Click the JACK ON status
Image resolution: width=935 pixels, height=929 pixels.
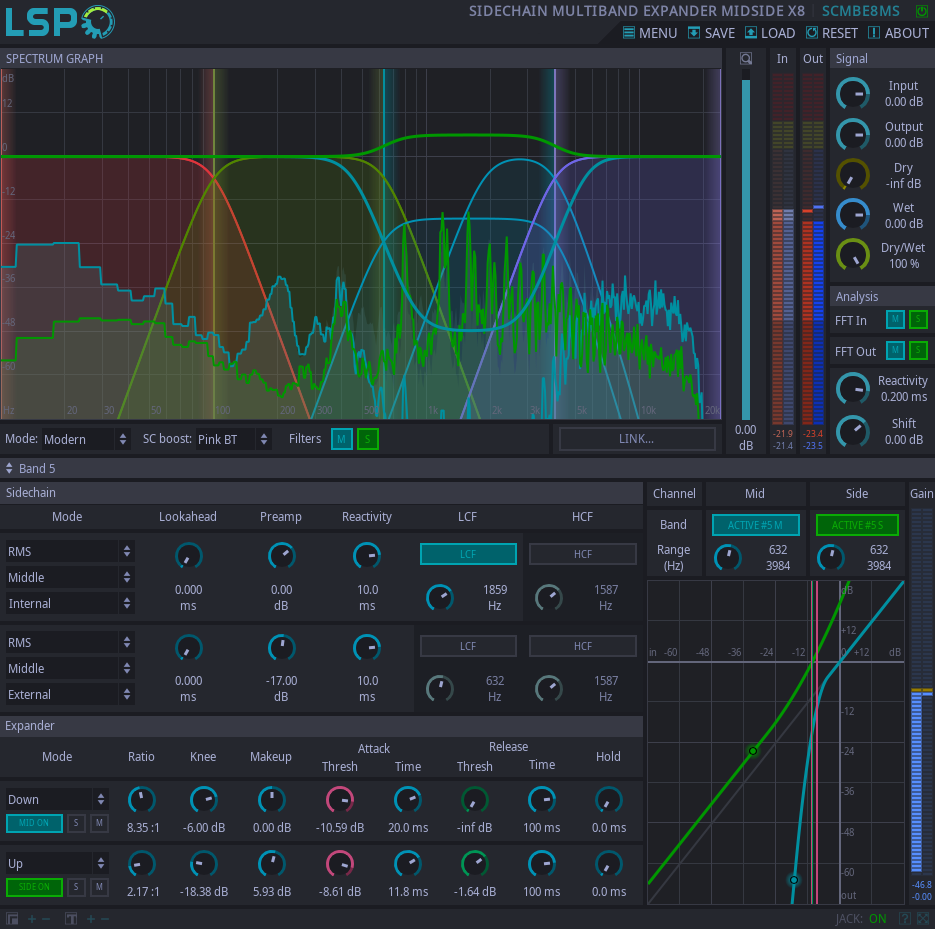861,919
